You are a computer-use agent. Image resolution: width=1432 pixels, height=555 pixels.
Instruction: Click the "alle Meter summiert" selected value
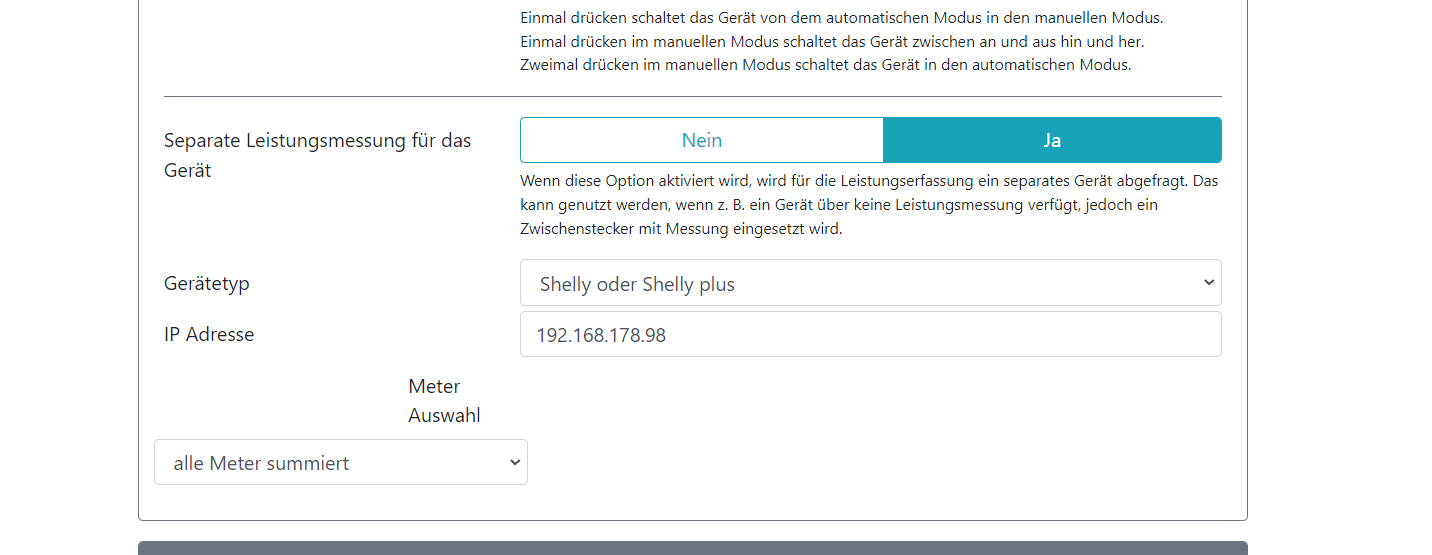click(261, 463)
